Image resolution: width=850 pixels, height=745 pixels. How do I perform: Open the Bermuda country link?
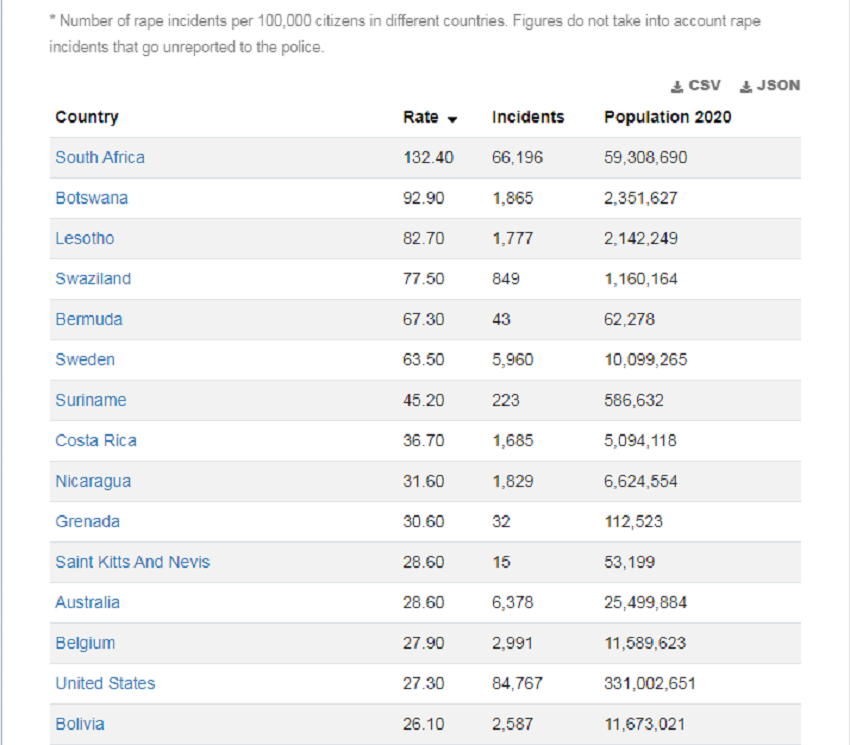pos(89,319)
